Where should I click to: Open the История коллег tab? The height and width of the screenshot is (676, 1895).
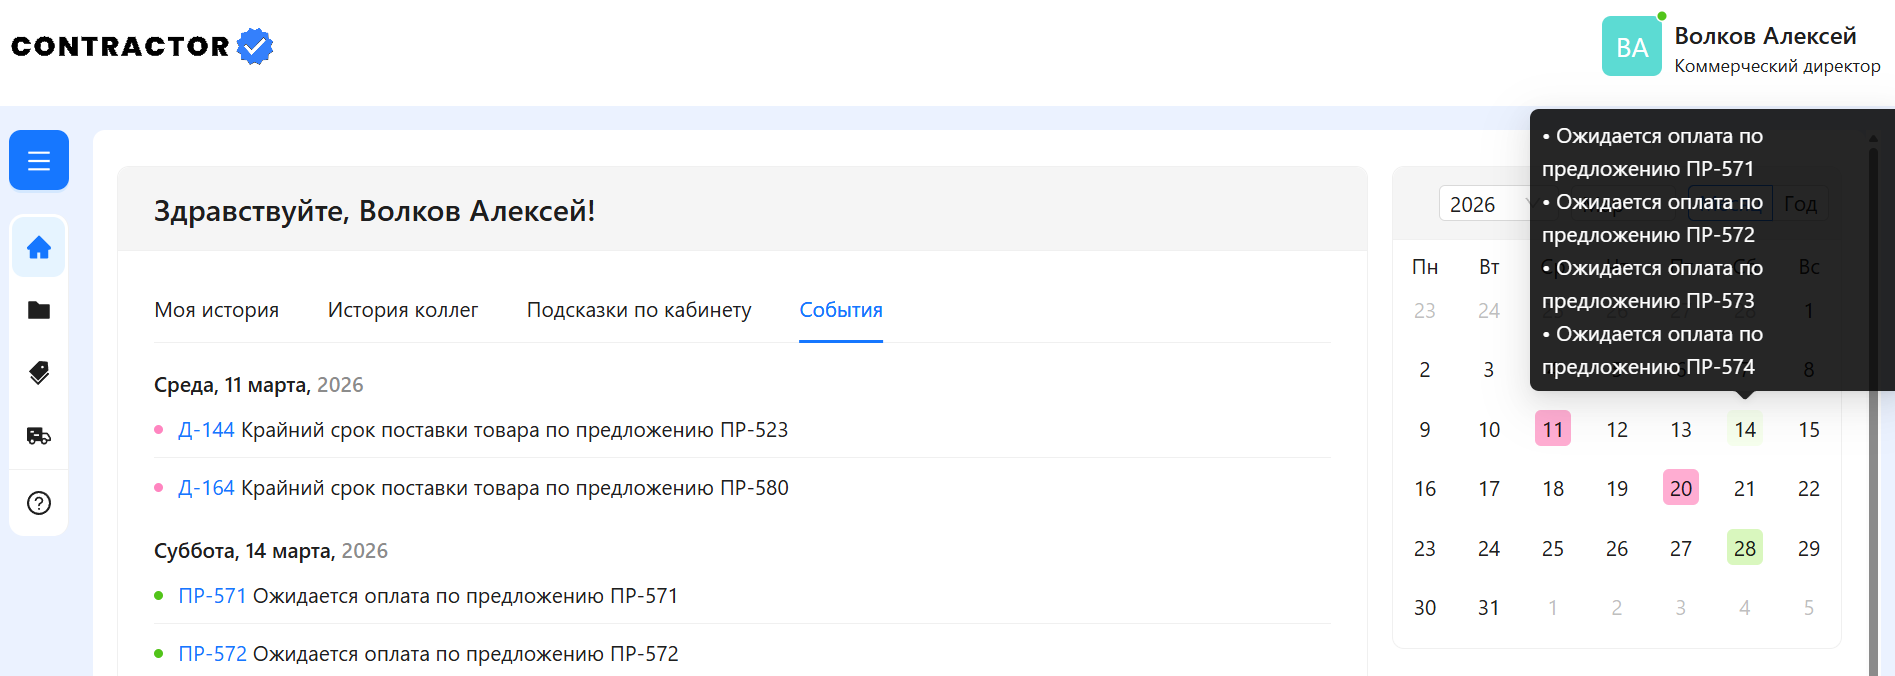point(402,310)
